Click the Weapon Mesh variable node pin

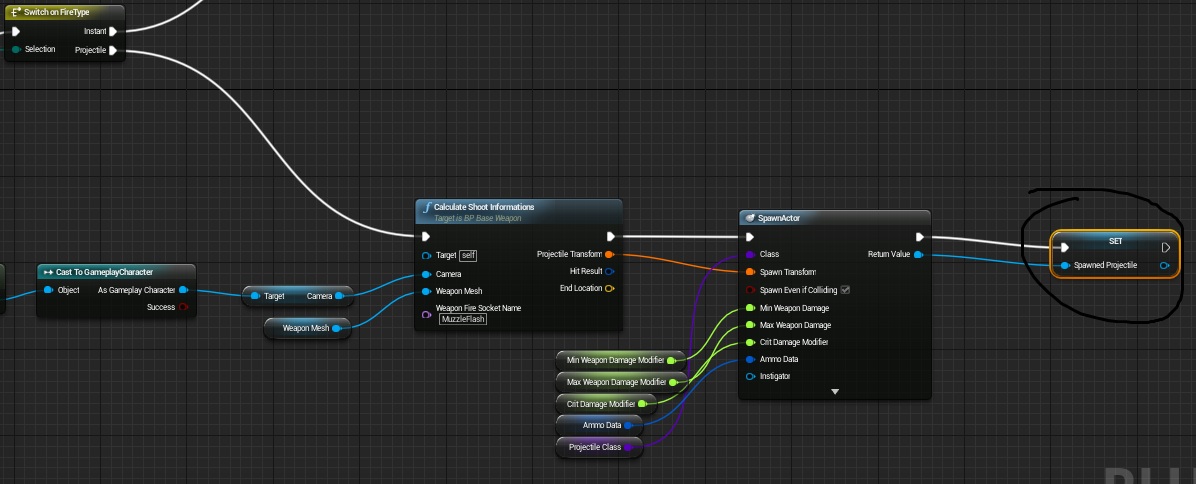click(336, 329)
